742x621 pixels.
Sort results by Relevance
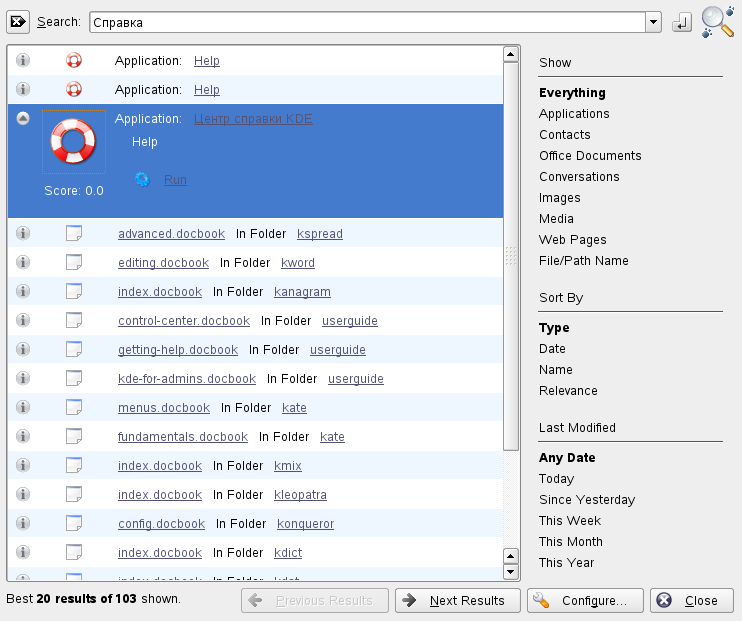(x=568, y=391)
